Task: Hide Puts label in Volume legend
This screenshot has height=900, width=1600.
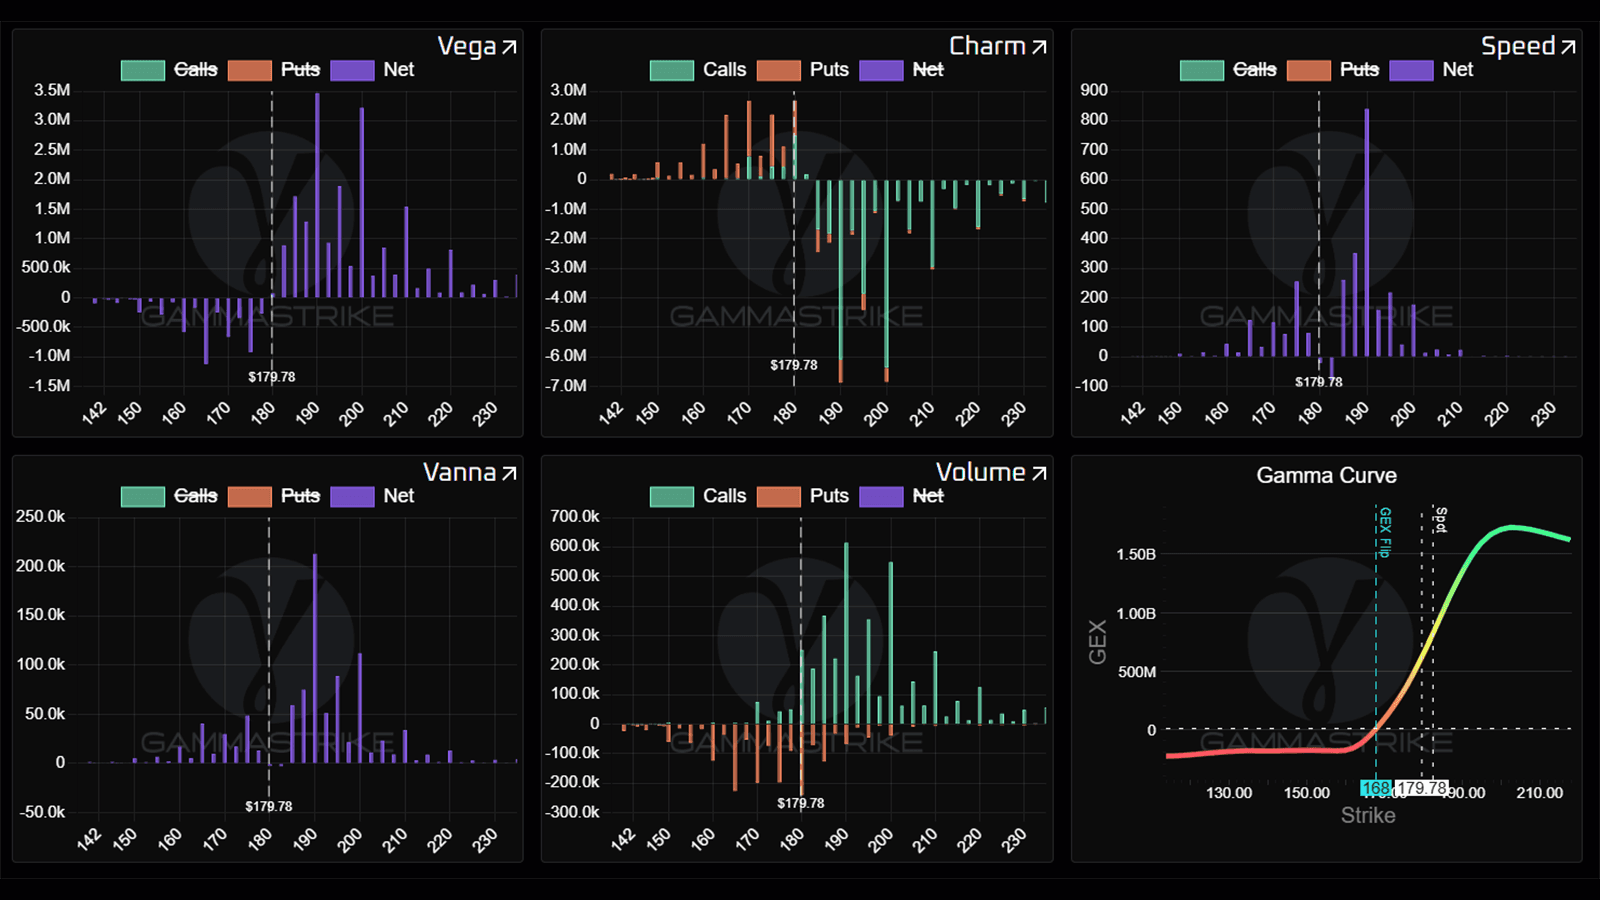Action: 829,496
